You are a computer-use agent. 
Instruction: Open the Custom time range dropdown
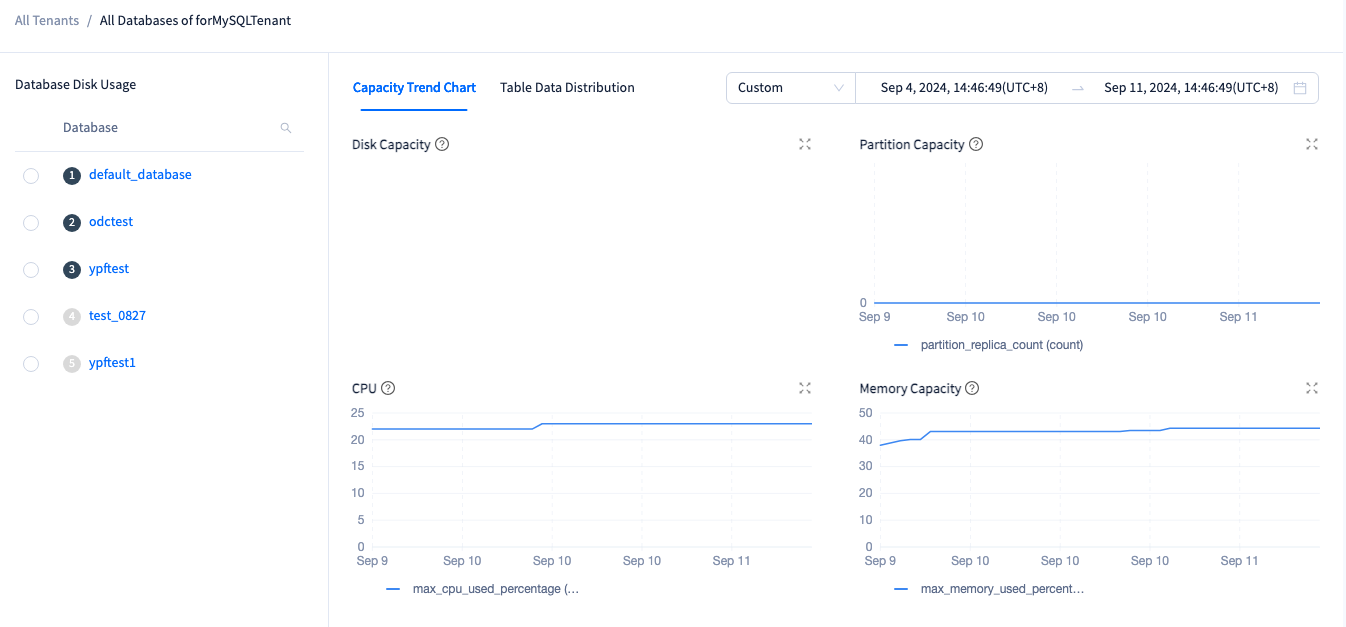(x=790, y=88)
